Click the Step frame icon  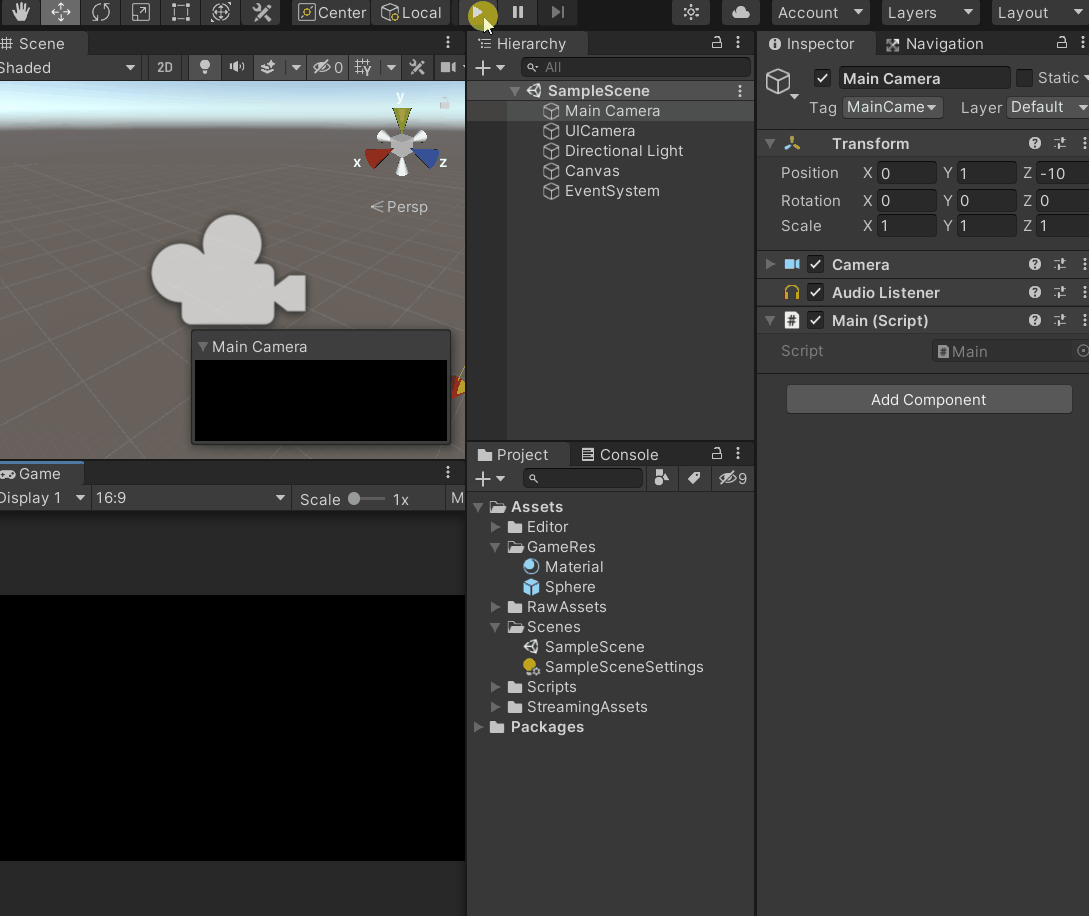coord(556,13)
